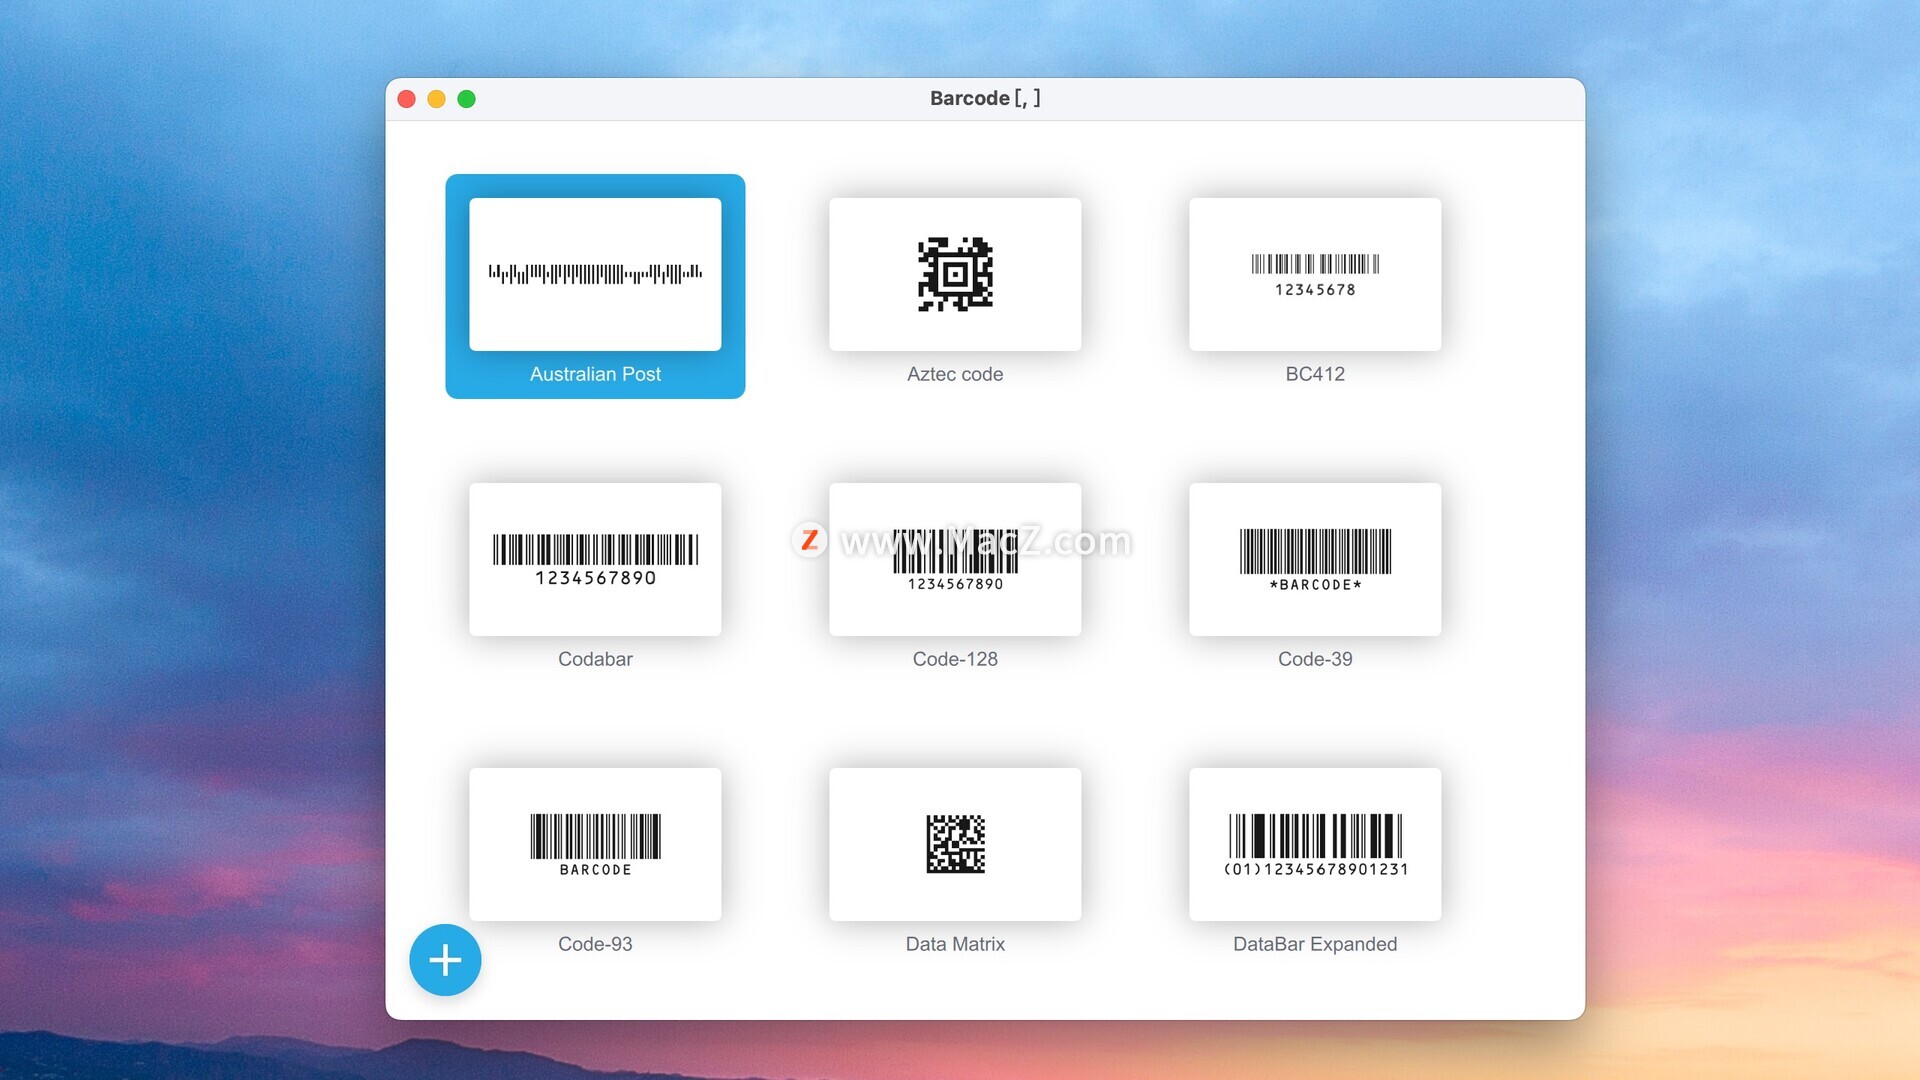Screen dimensions: 1920x1080
Task: Click the Codabar label text
Action: point(595,659)
